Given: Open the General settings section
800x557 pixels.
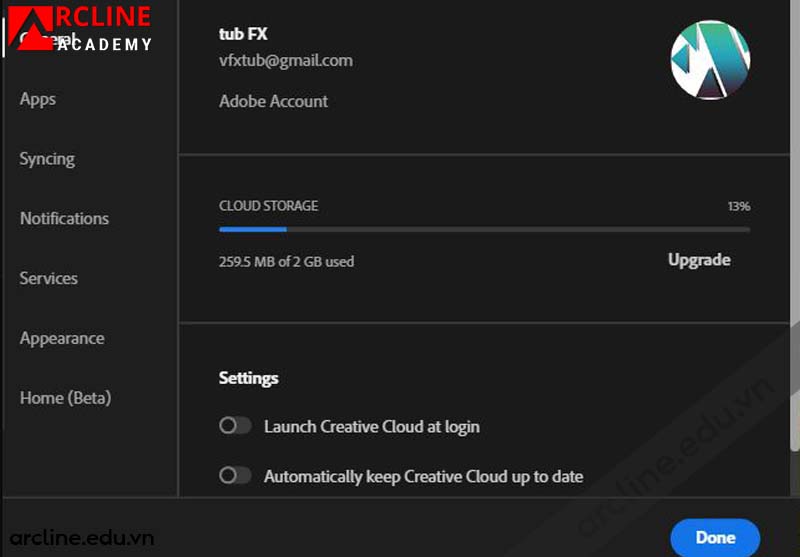Looking at the screenshot, I should pos(40,40).
